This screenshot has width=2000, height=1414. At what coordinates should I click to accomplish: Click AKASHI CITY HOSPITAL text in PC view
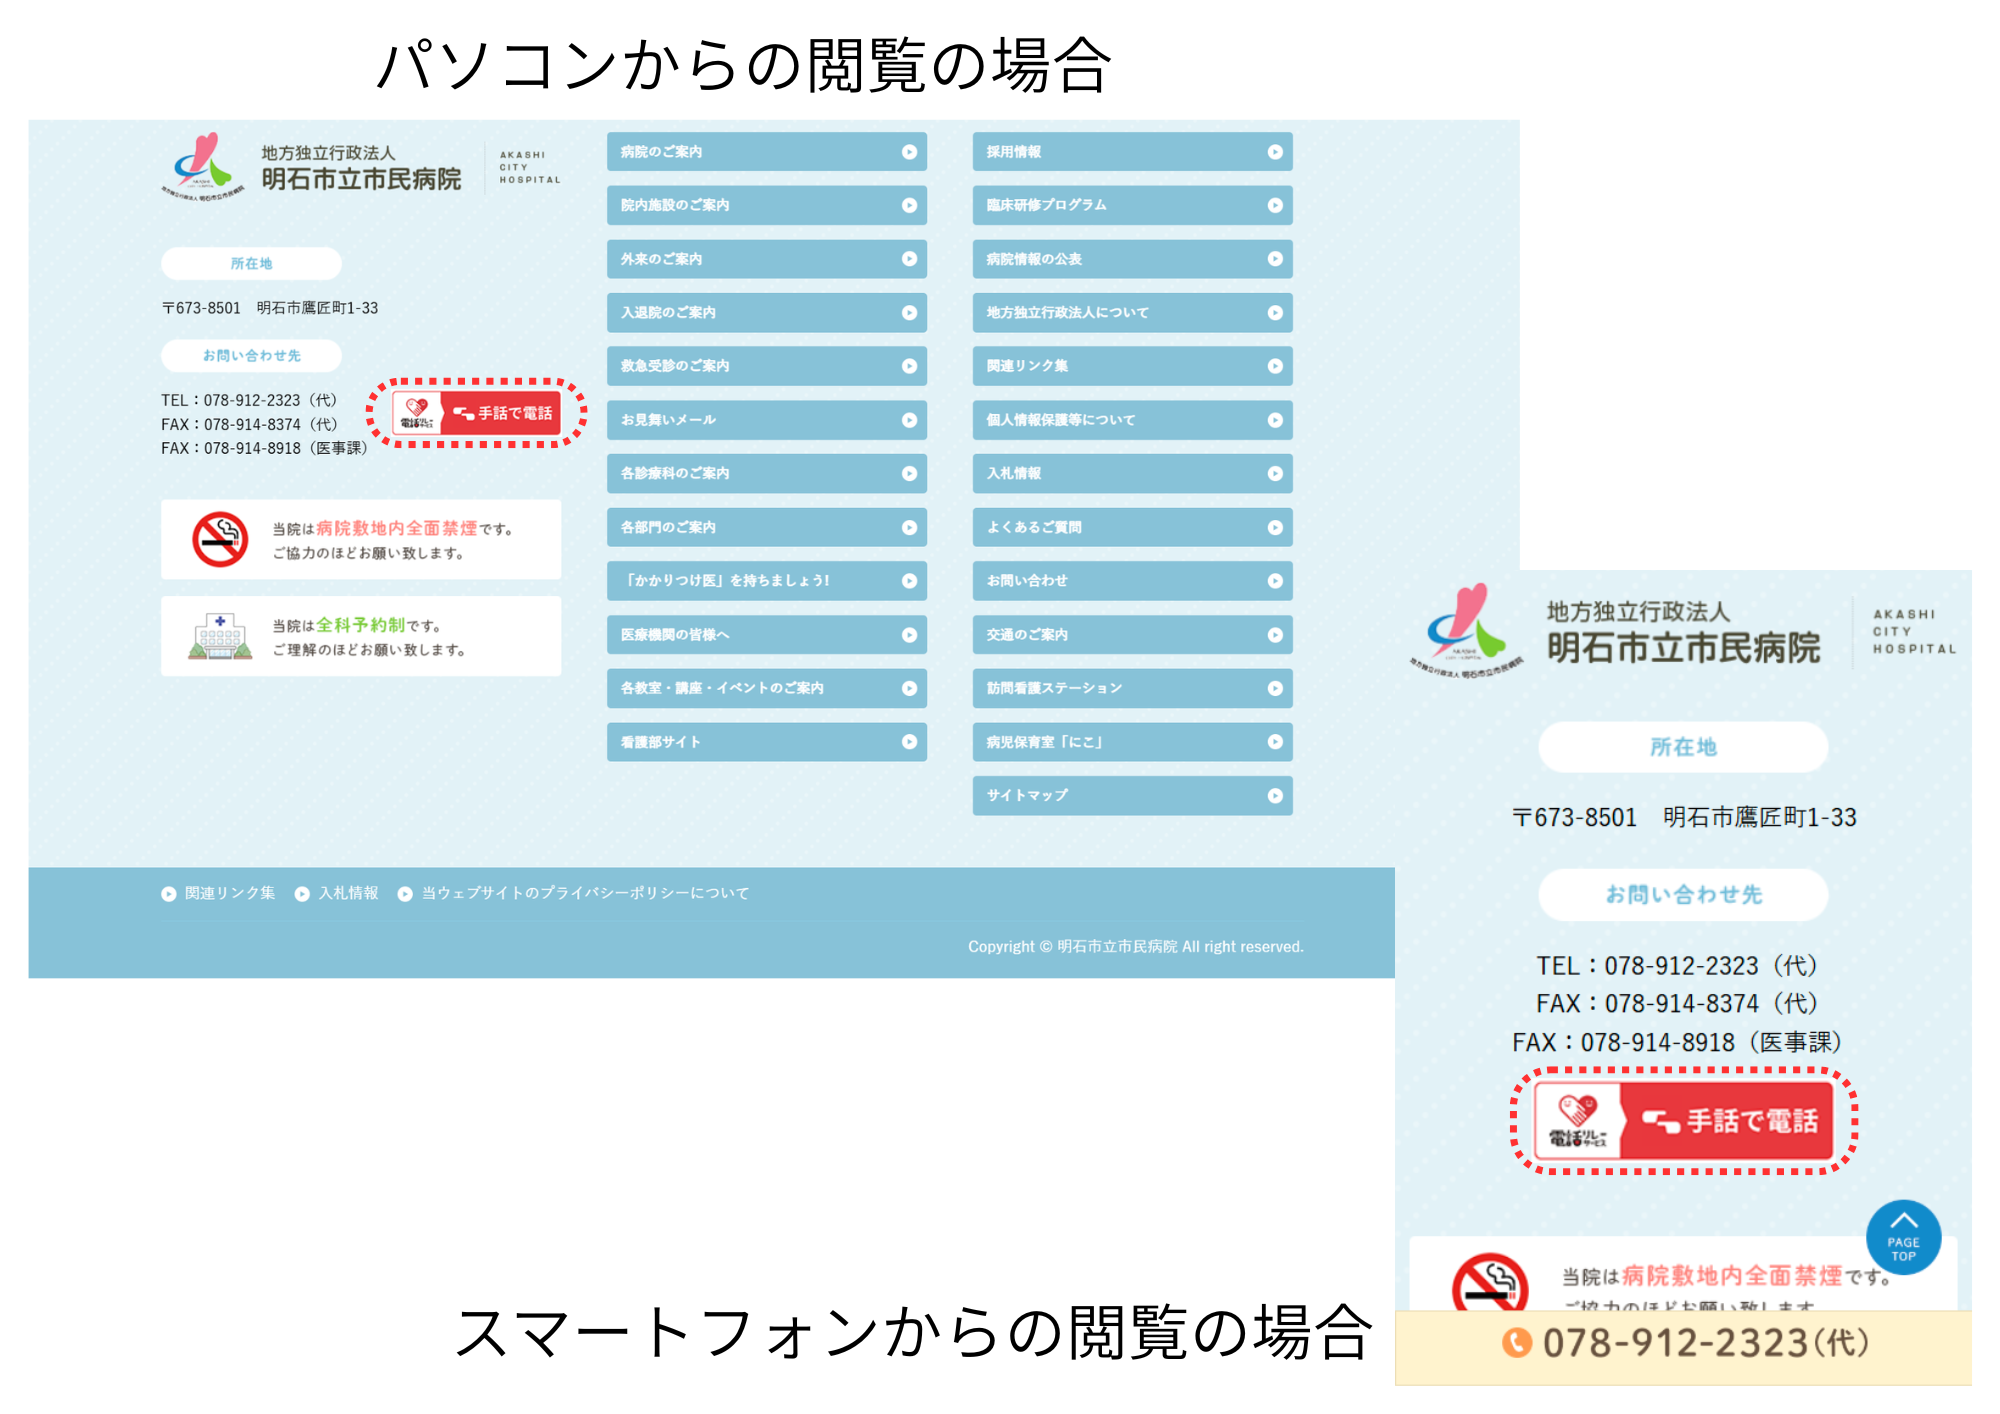click(529, 167)
